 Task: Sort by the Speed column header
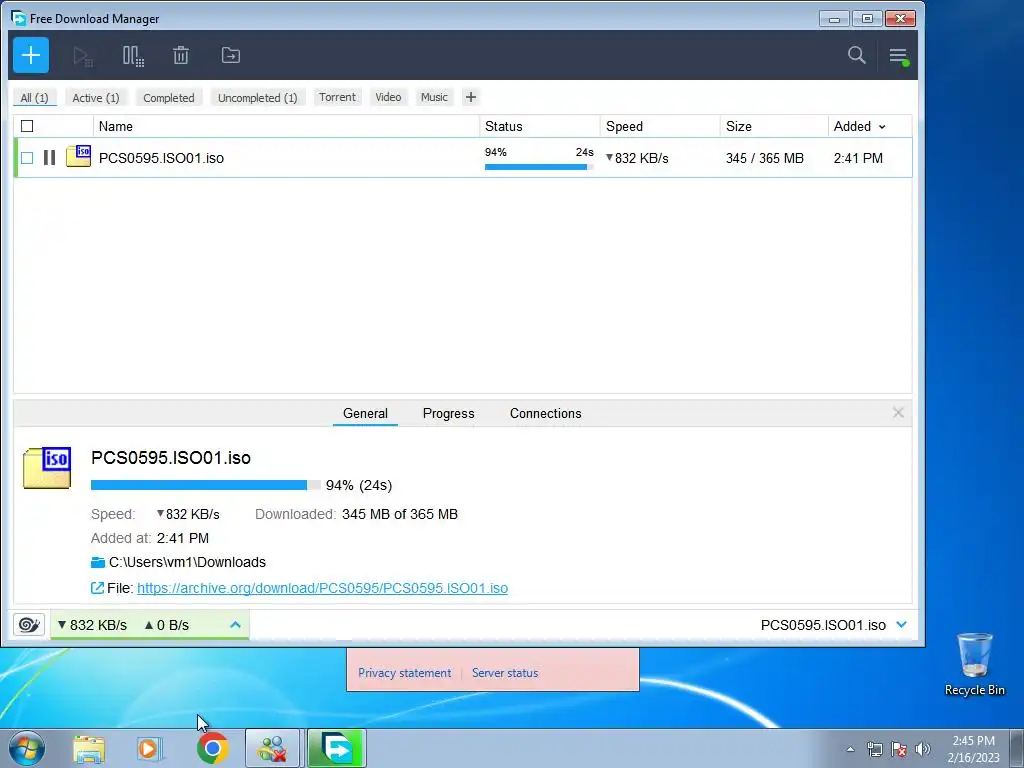(x=660, y=126)
